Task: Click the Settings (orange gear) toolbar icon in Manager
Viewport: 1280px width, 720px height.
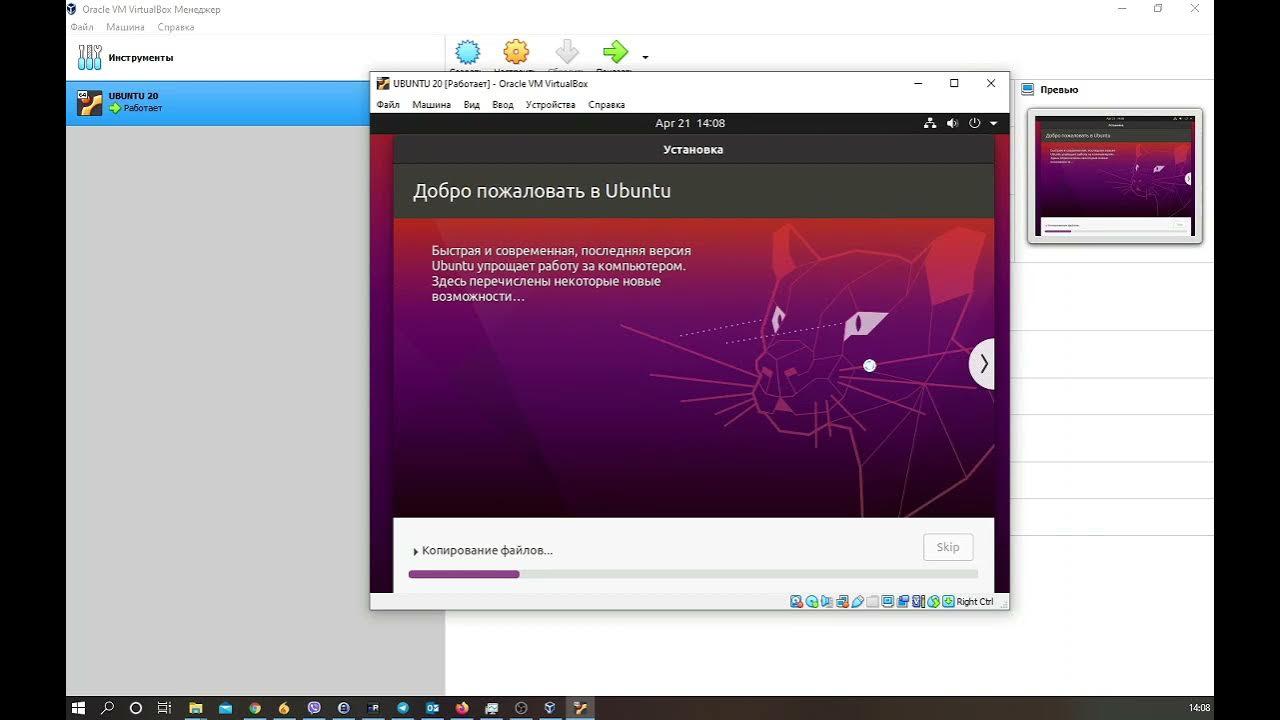Action: [x=516, y=54]
